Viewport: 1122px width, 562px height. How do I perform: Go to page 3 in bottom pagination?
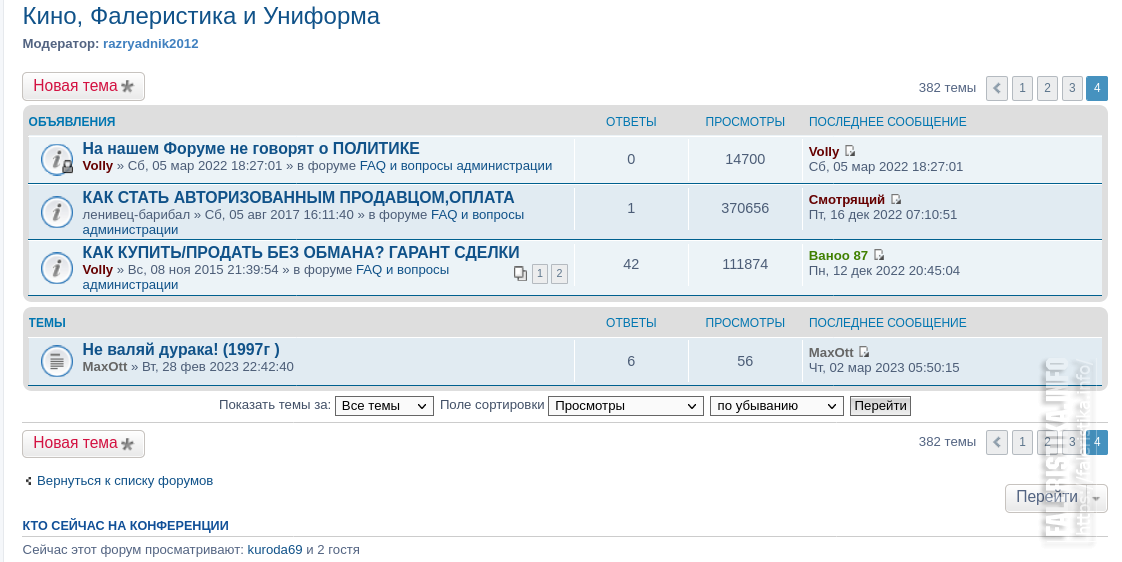pyautogui.click(x=1072, y=442)
